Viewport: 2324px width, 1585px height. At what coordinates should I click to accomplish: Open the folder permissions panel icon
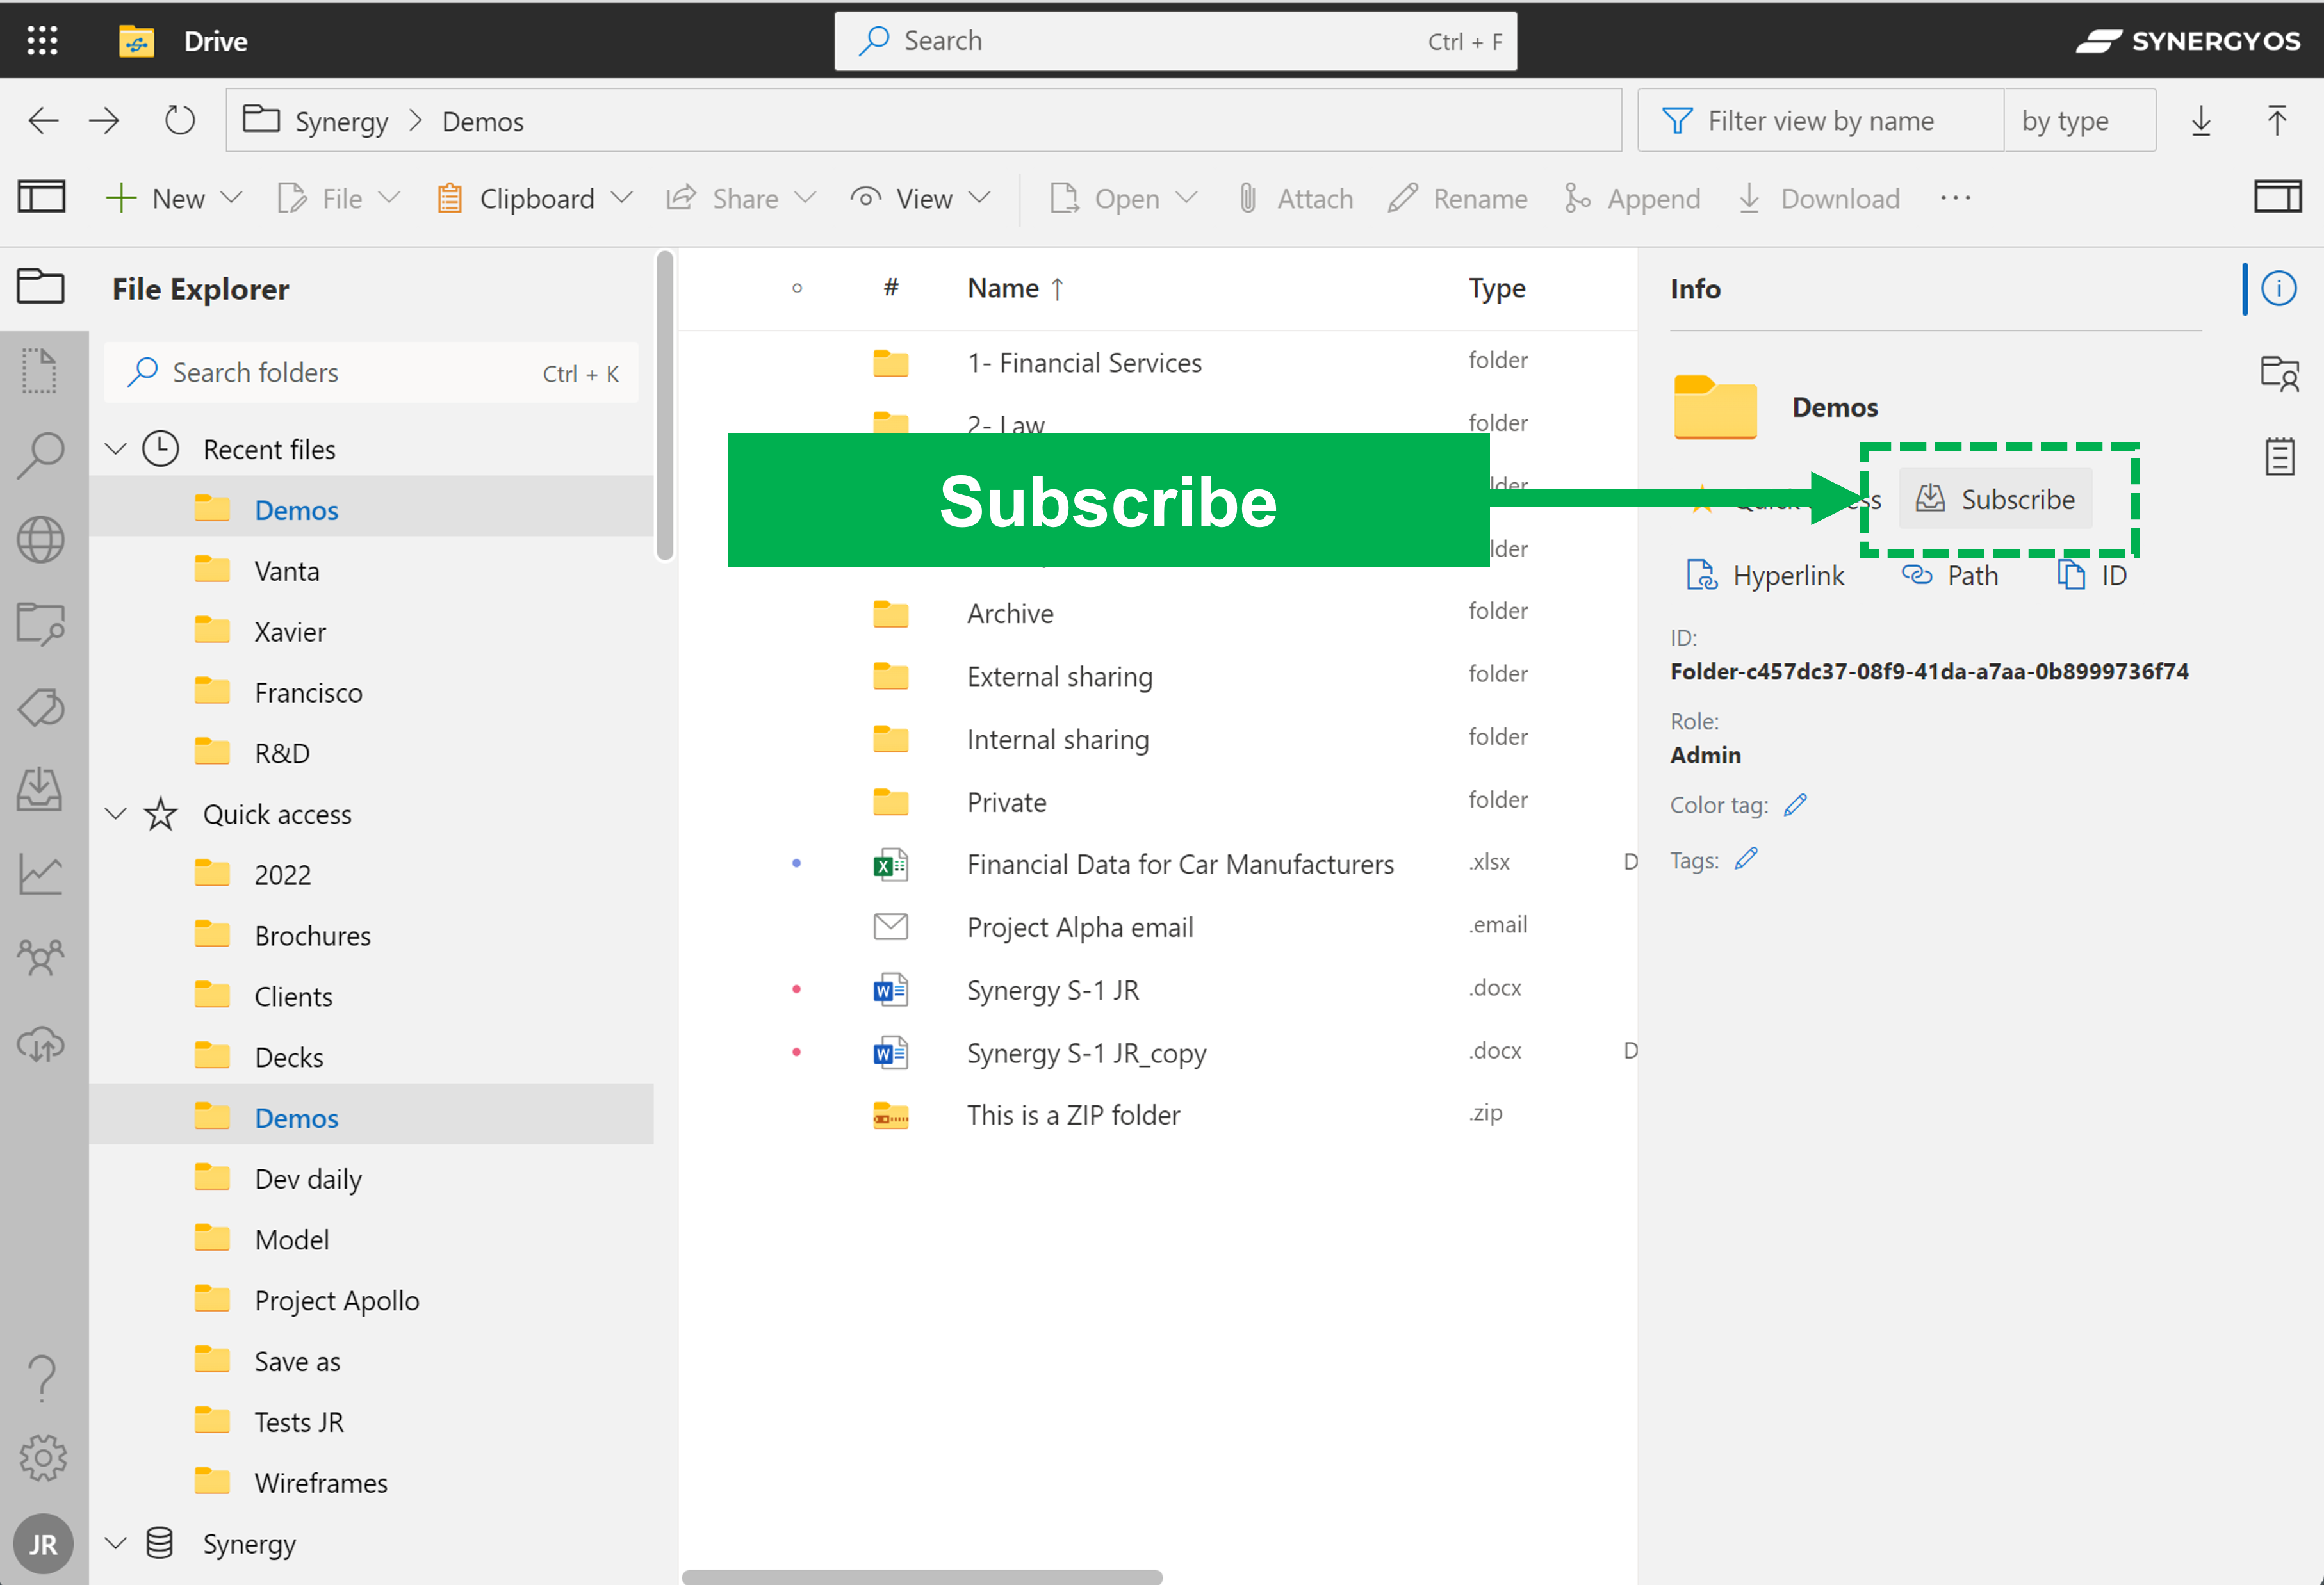pyautogui.click(x=2280, y=373)
